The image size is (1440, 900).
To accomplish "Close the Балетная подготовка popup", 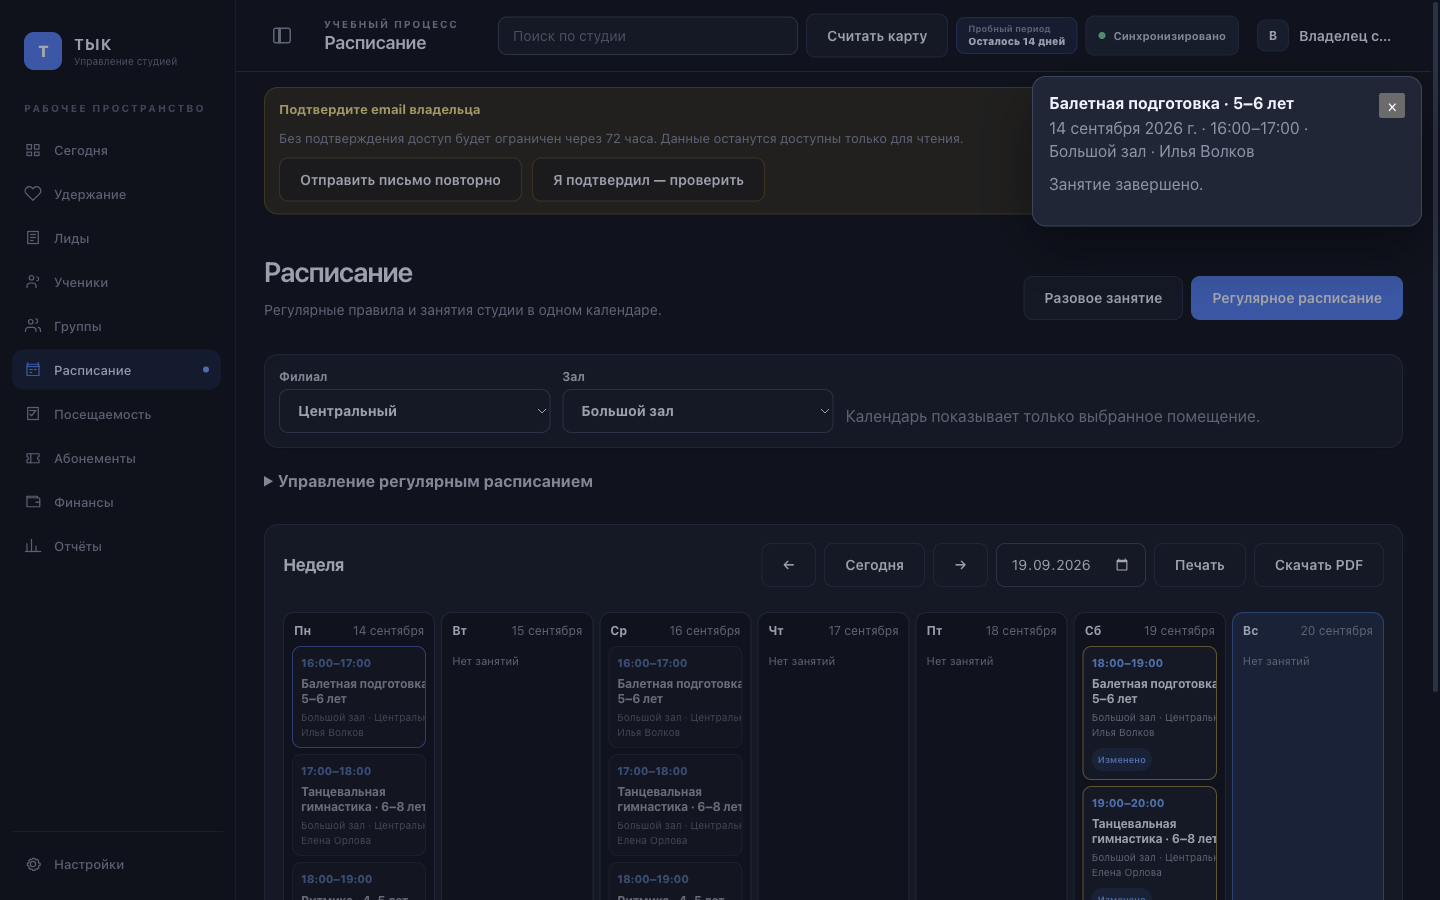I will (x=1392, y=106).
